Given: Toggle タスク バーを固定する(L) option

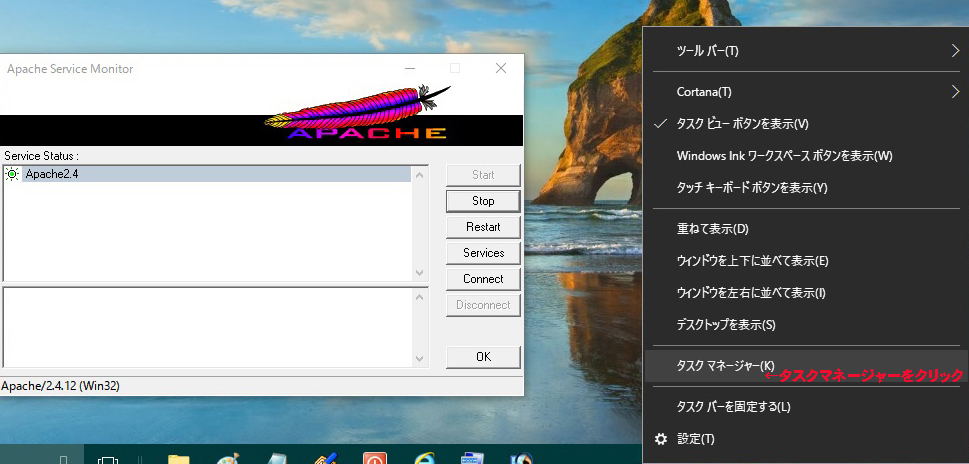Looking at the screenshot, I should coord(805,407).
